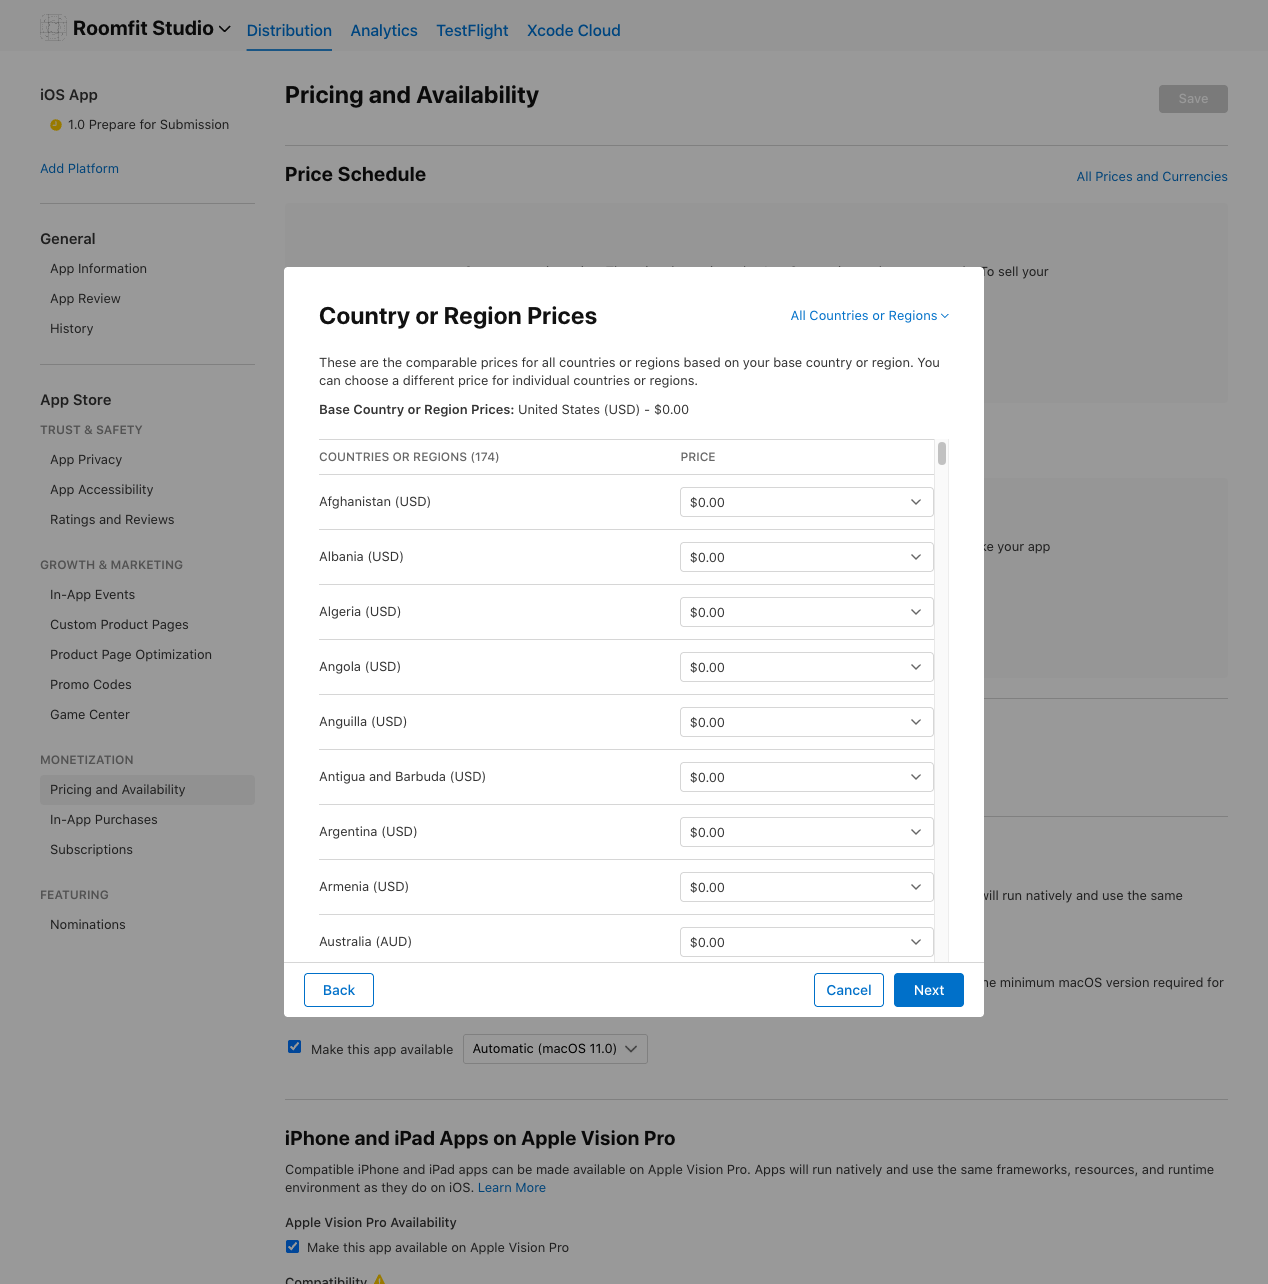This screenshot has height=1284, width=1268.
Task: Switch to the Analytics tab
Action: pyautogui.click(x=384, y=31)
